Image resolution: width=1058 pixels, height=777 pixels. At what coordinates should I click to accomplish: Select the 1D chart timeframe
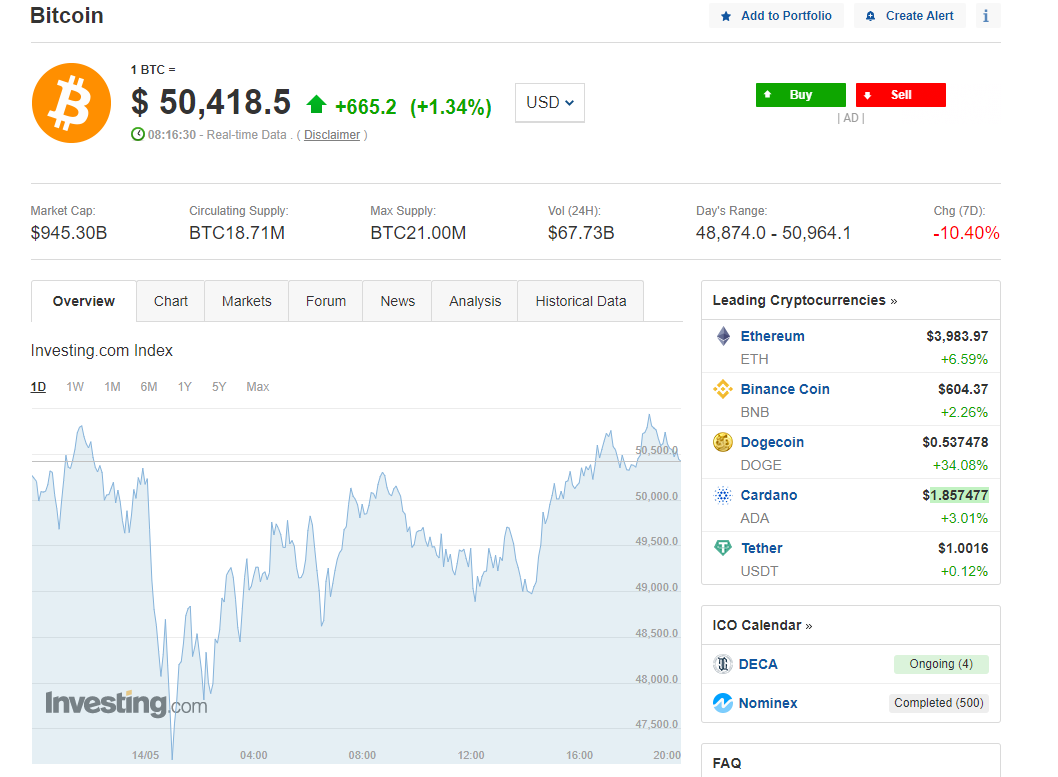click(38, 386)
